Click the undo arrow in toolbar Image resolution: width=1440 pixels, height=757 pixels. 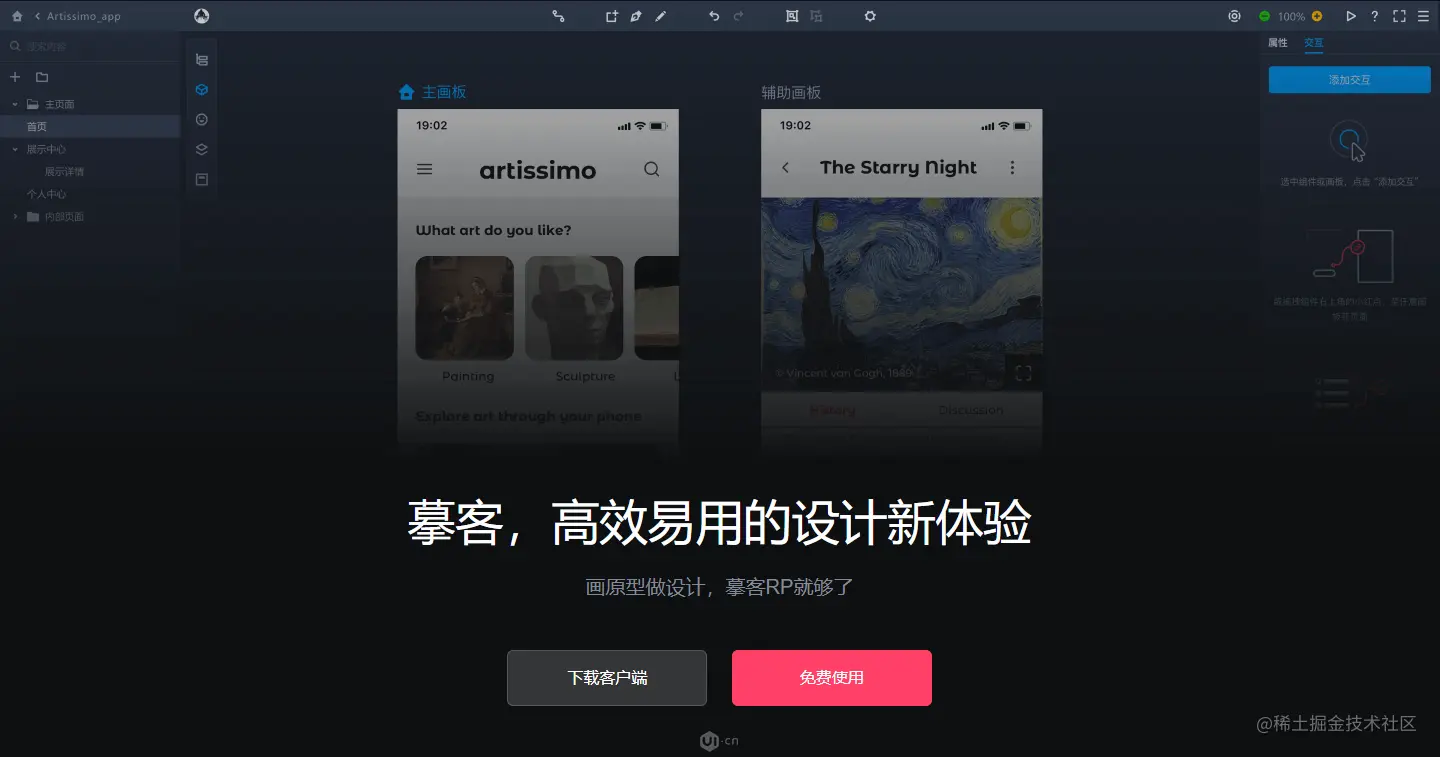[714, 16]
